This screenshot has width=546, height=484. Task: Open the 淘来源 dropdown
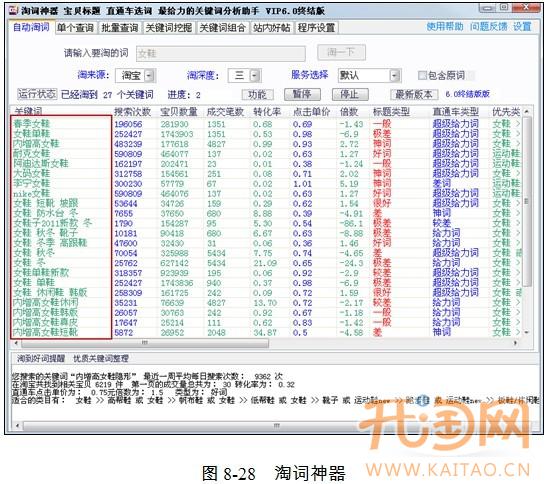pos(149,76)
